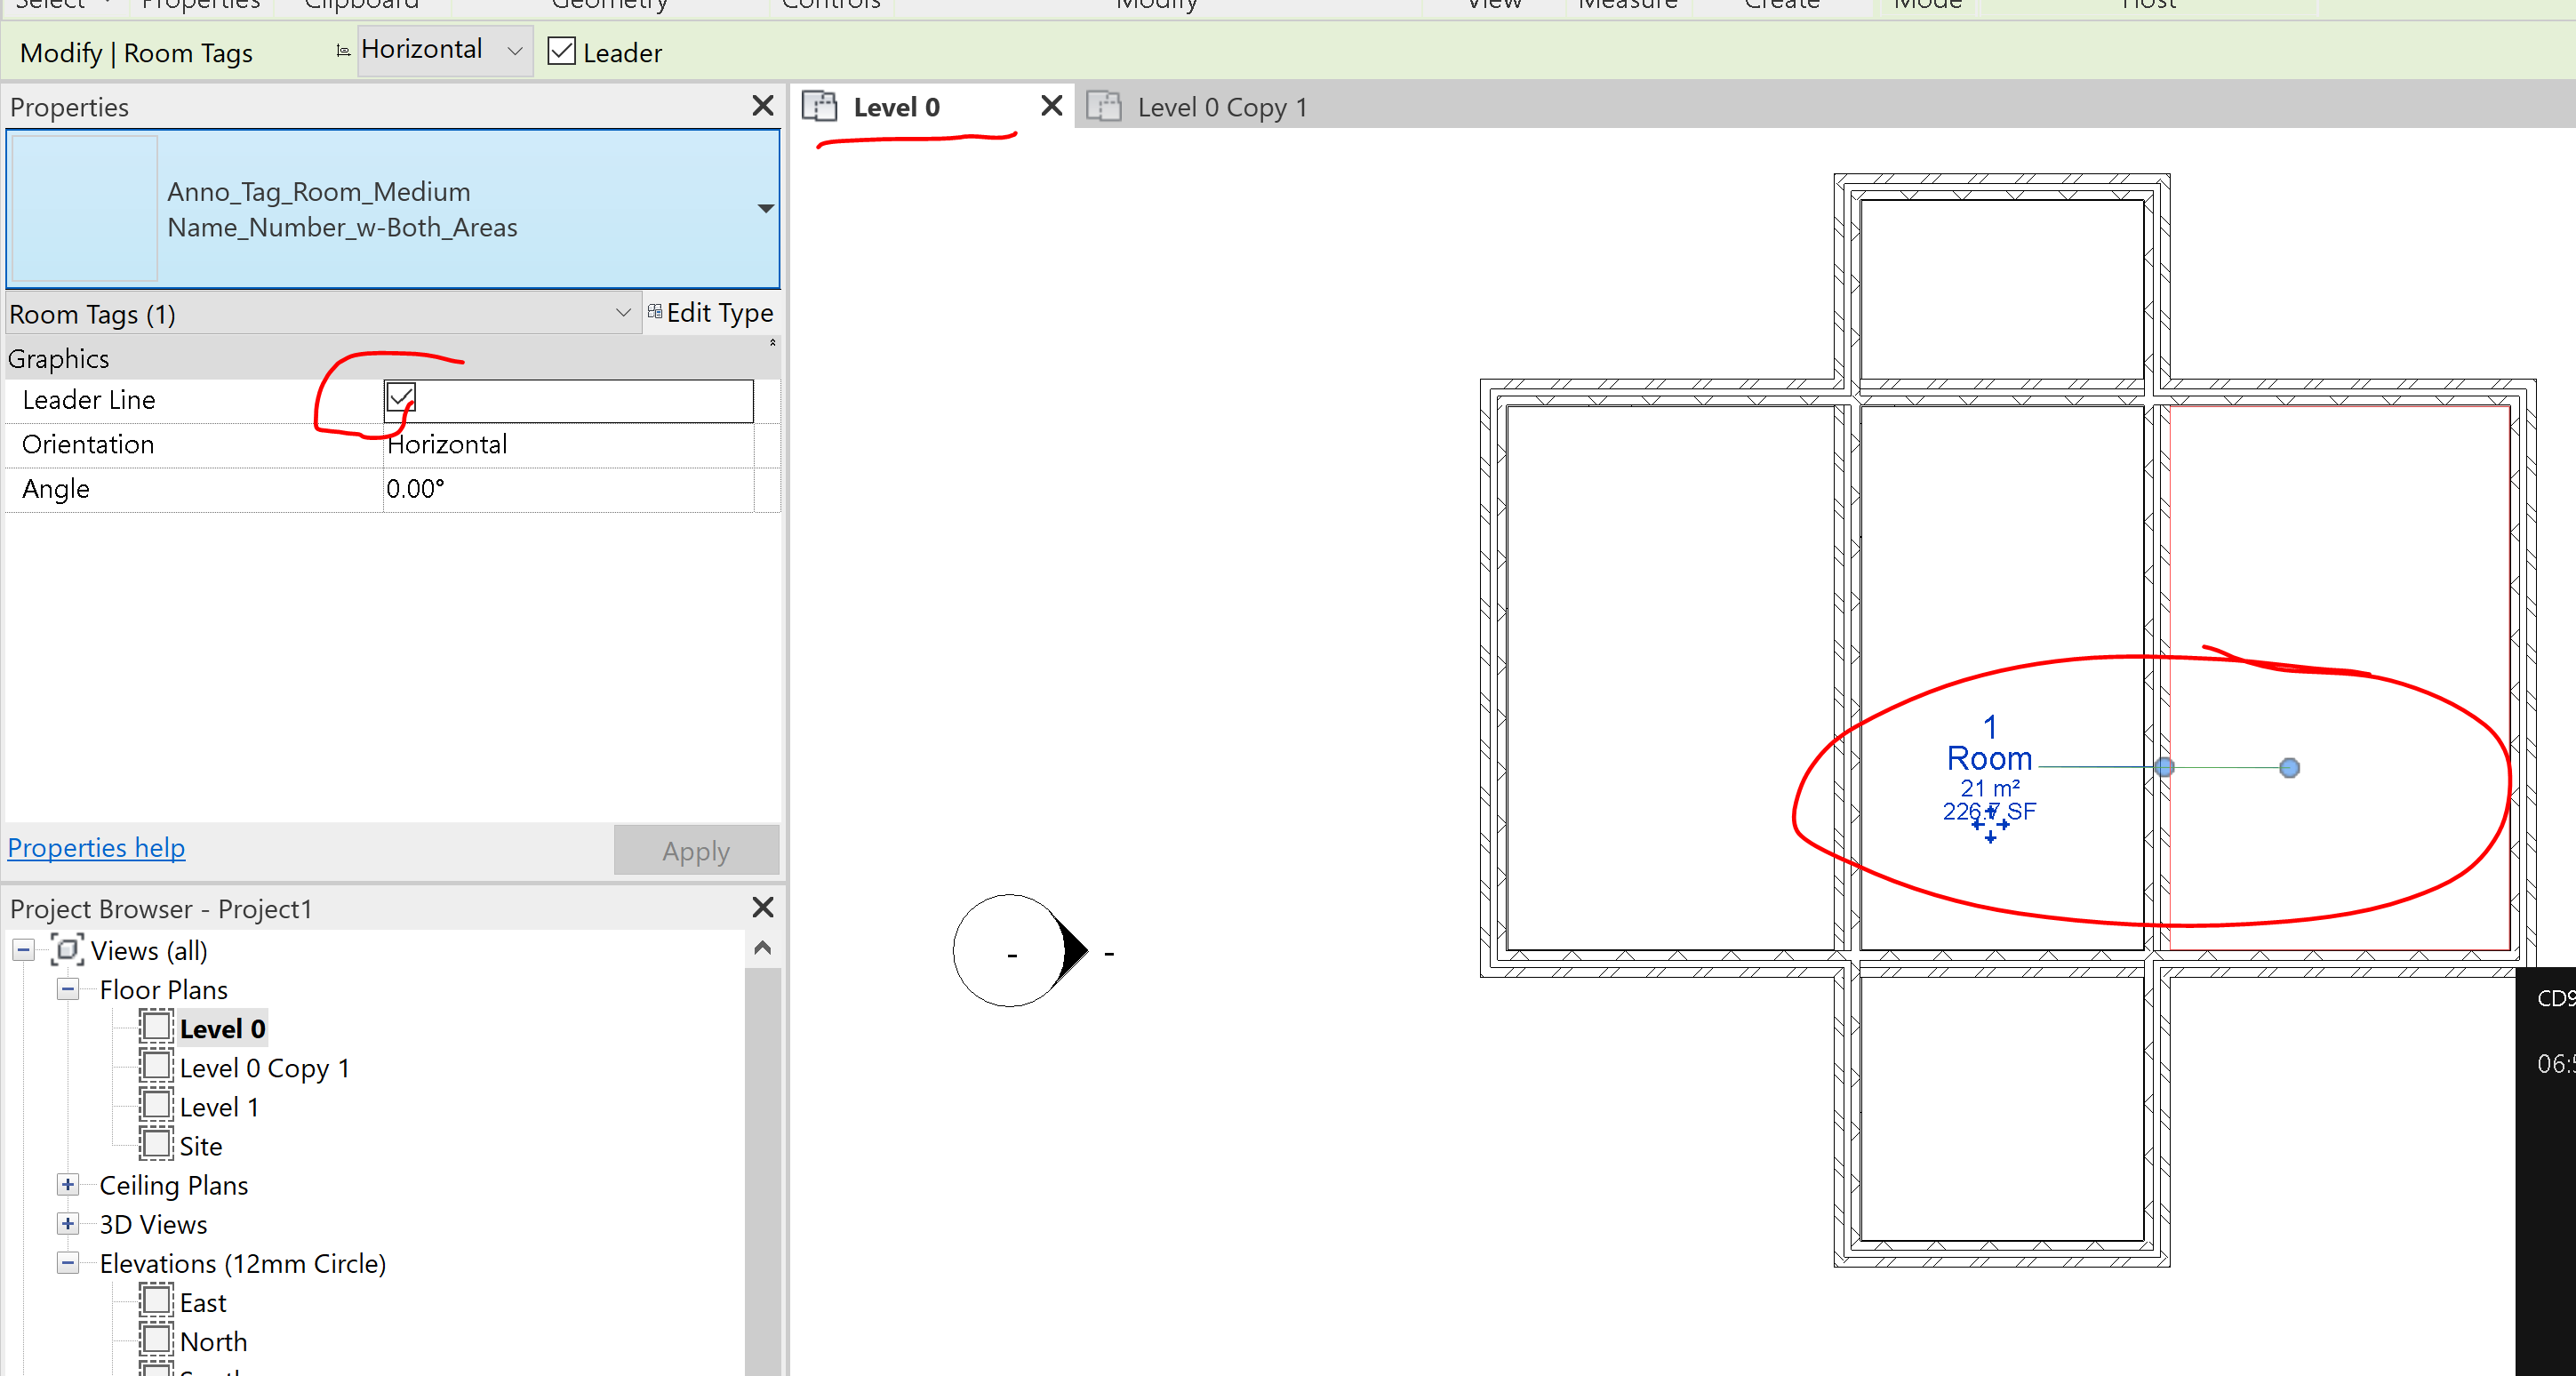
Task: Collapse the Floor Plans tree node
Action: coord(67,988)
